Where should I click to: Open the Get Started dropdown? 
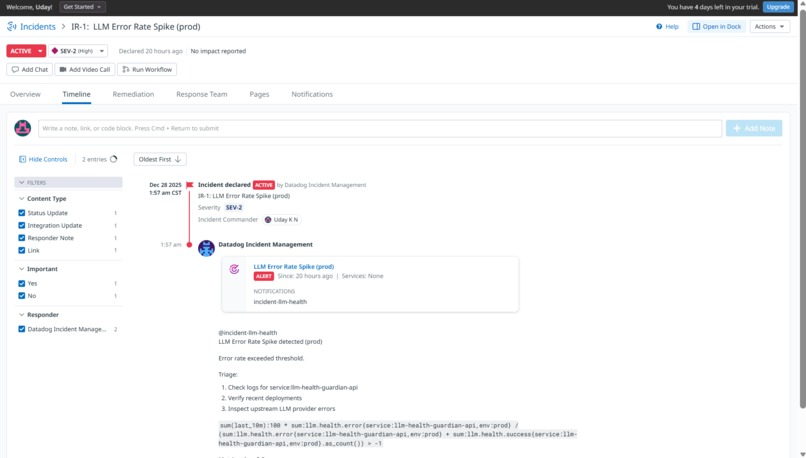pyautogui.click(x=82, y=7)
